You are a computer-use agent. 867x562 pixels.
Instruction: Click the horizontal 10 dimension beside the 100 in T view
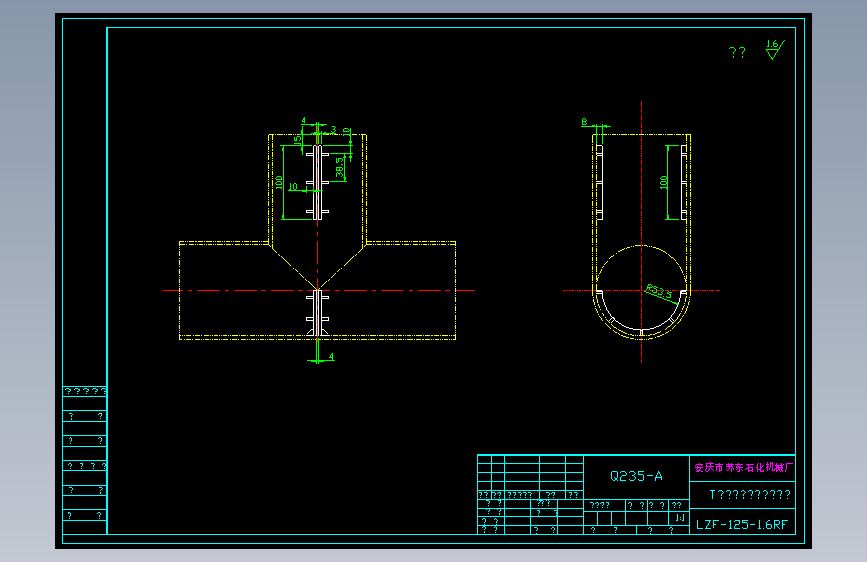tap(293, 186)
